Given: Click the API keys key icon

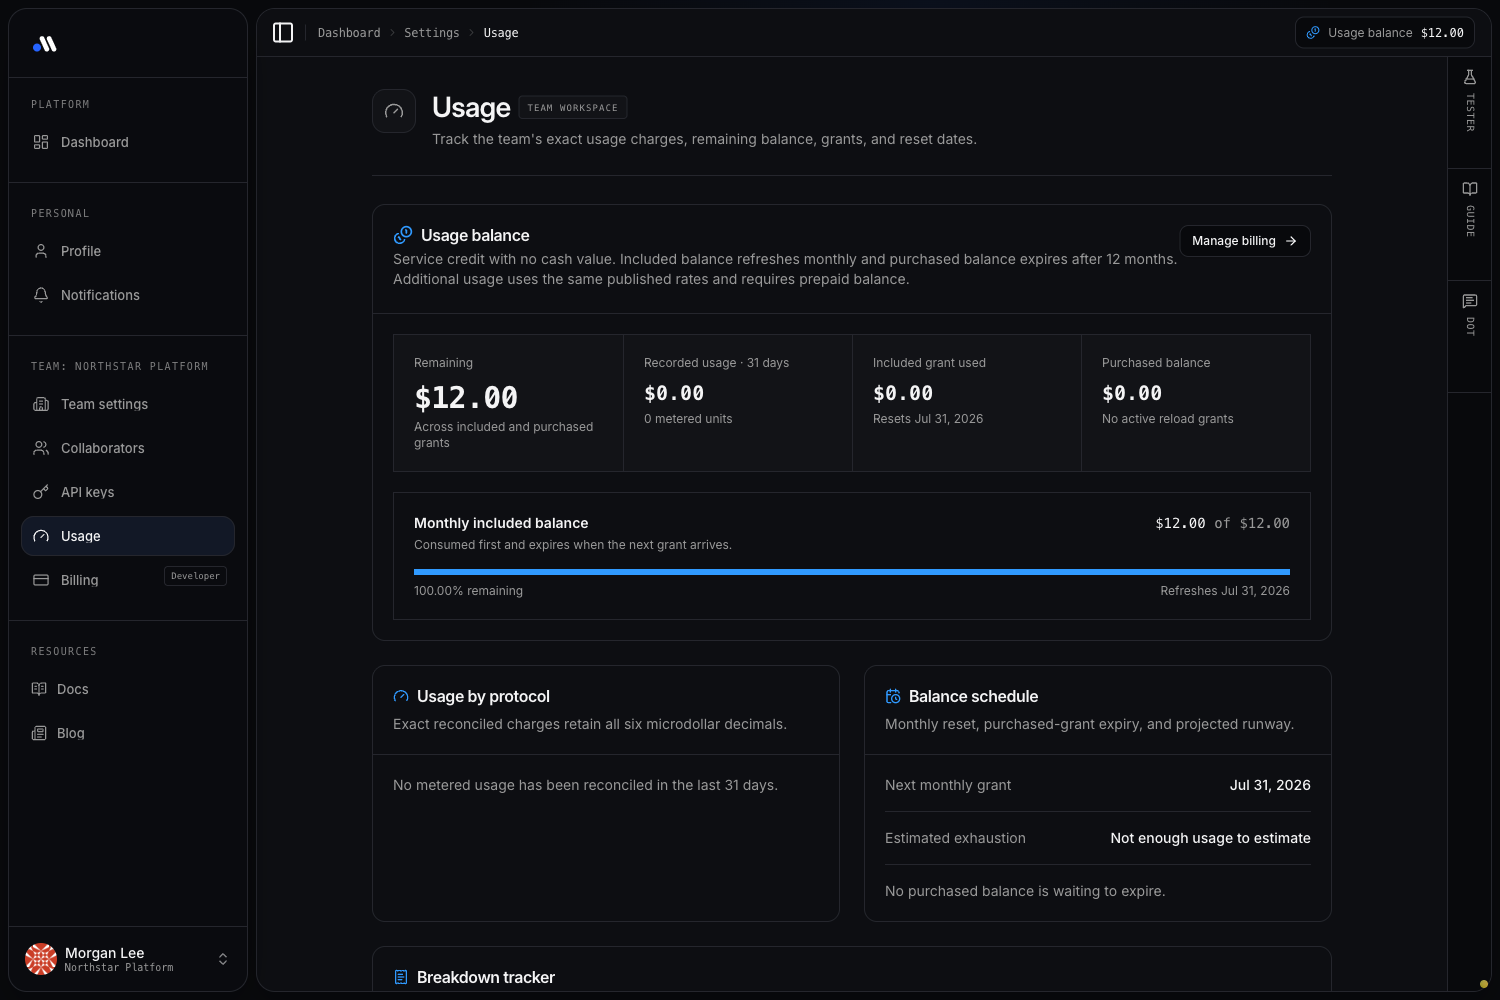Looking at the screenshot, I should (41, 492).
